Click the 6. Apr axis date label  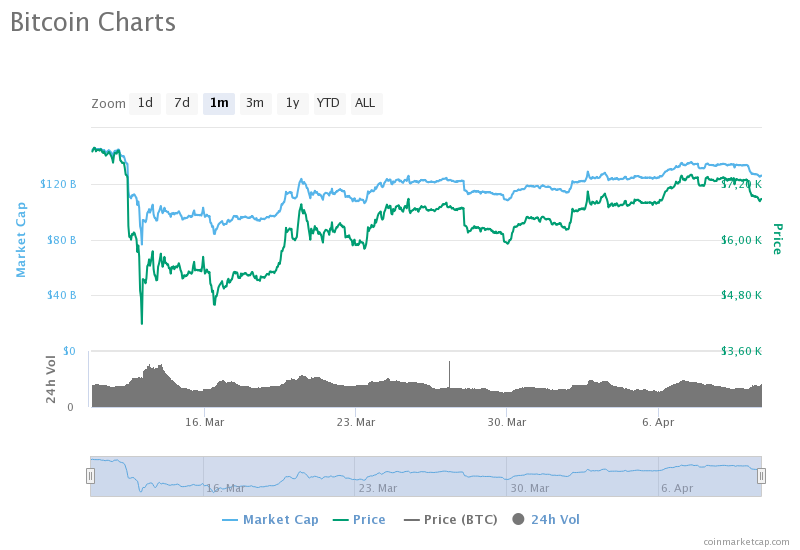tap(658, 422)
